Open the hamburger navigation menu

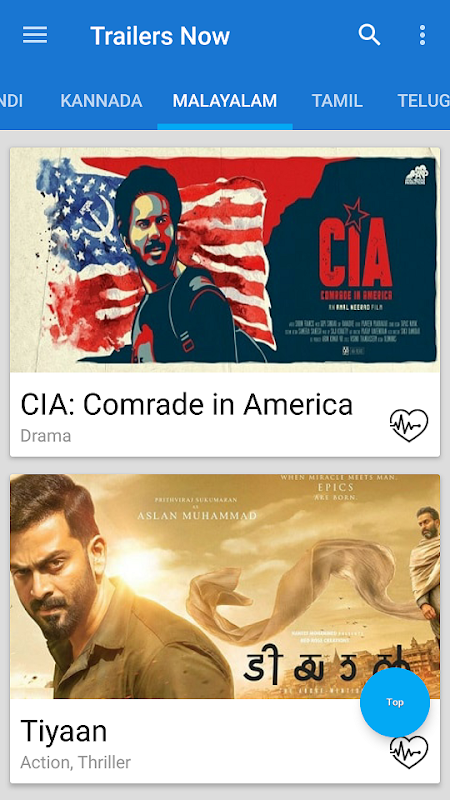[x=35, y=35]
